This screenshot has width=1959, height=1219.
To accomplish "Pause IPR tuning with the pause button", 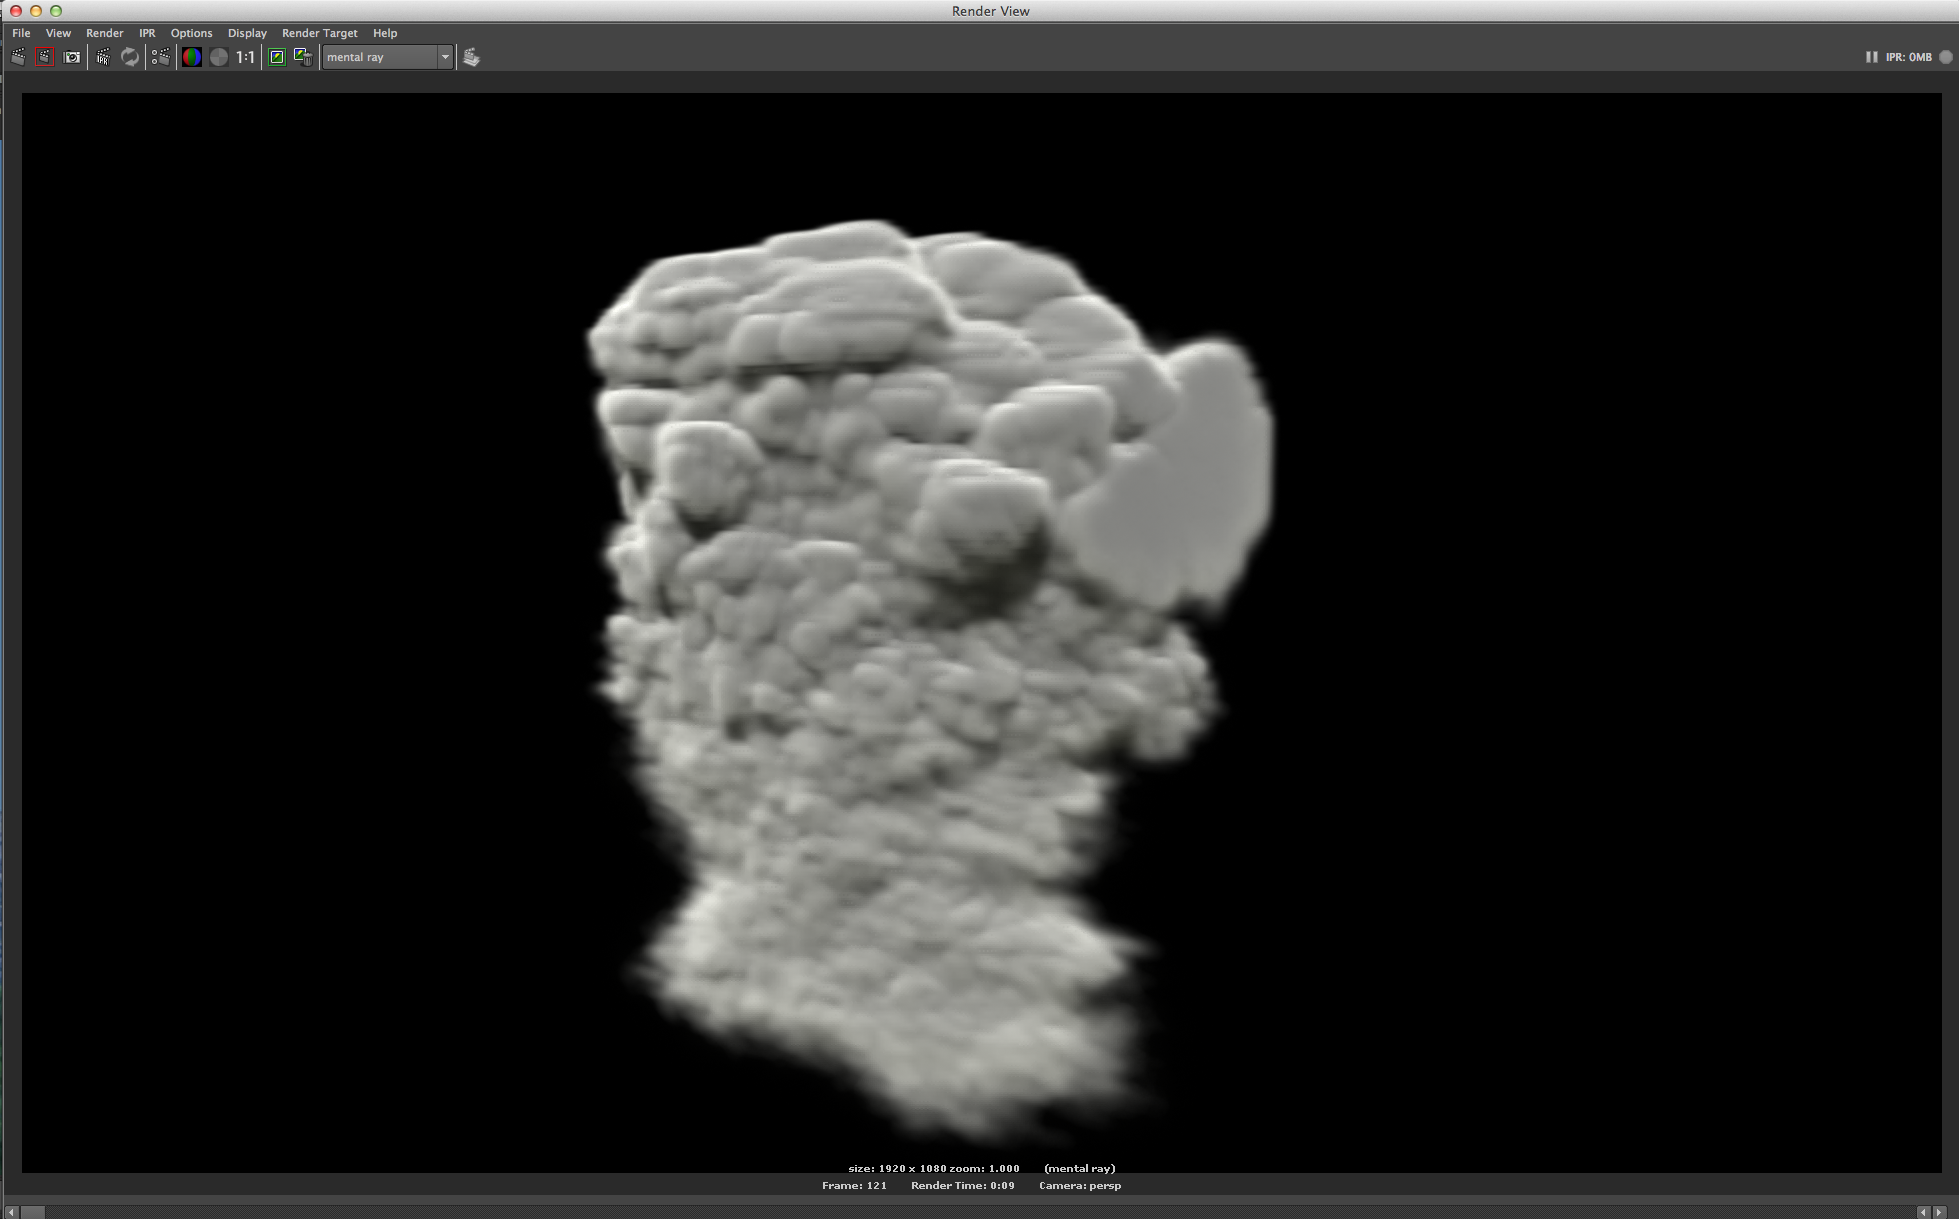I will (1871, 57).
